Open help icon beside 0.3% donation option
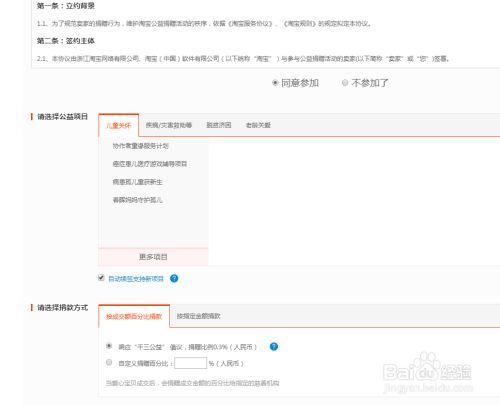Image resolution: width=500 pixels, height=405 pixels. [274, 347]
